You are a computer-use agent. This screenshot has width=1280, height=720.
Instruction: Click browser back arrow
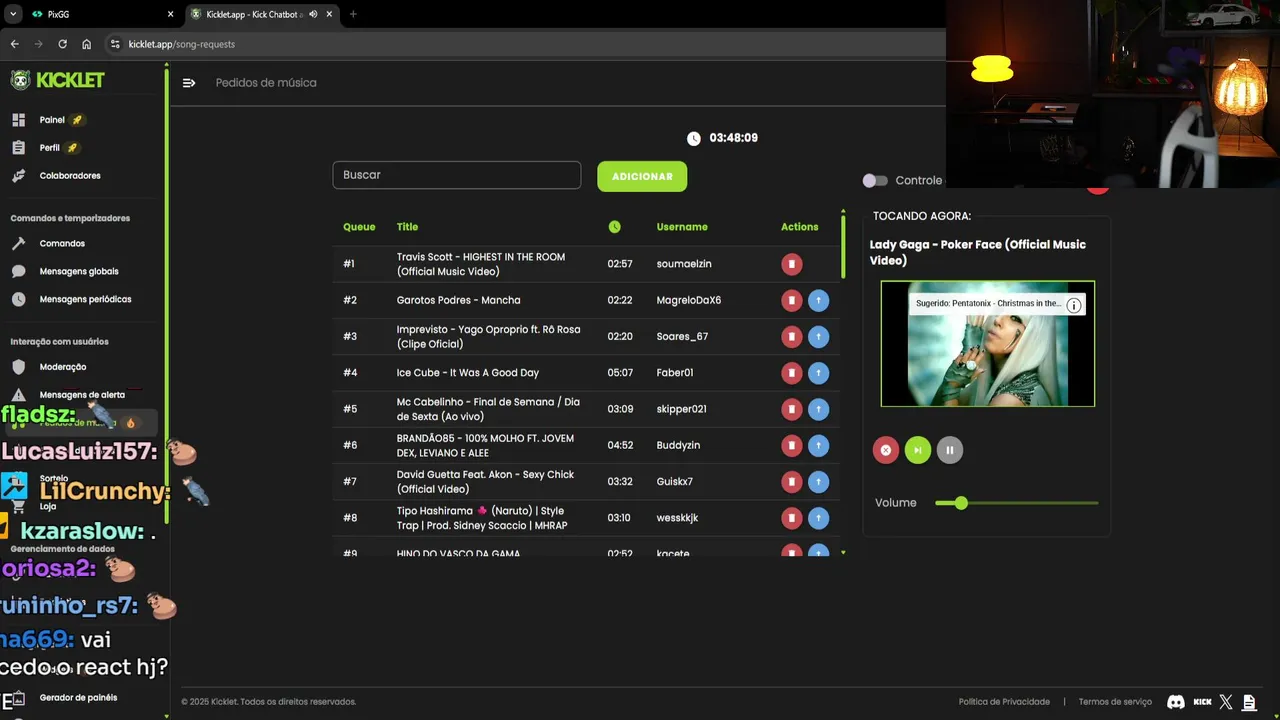15,44
